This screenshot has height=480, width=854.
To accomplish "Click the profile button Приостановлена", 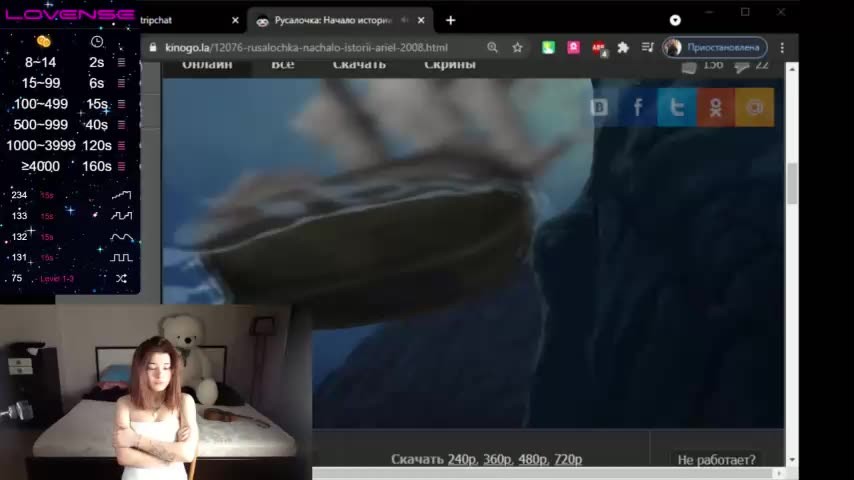I will click(x=715, y=47).
